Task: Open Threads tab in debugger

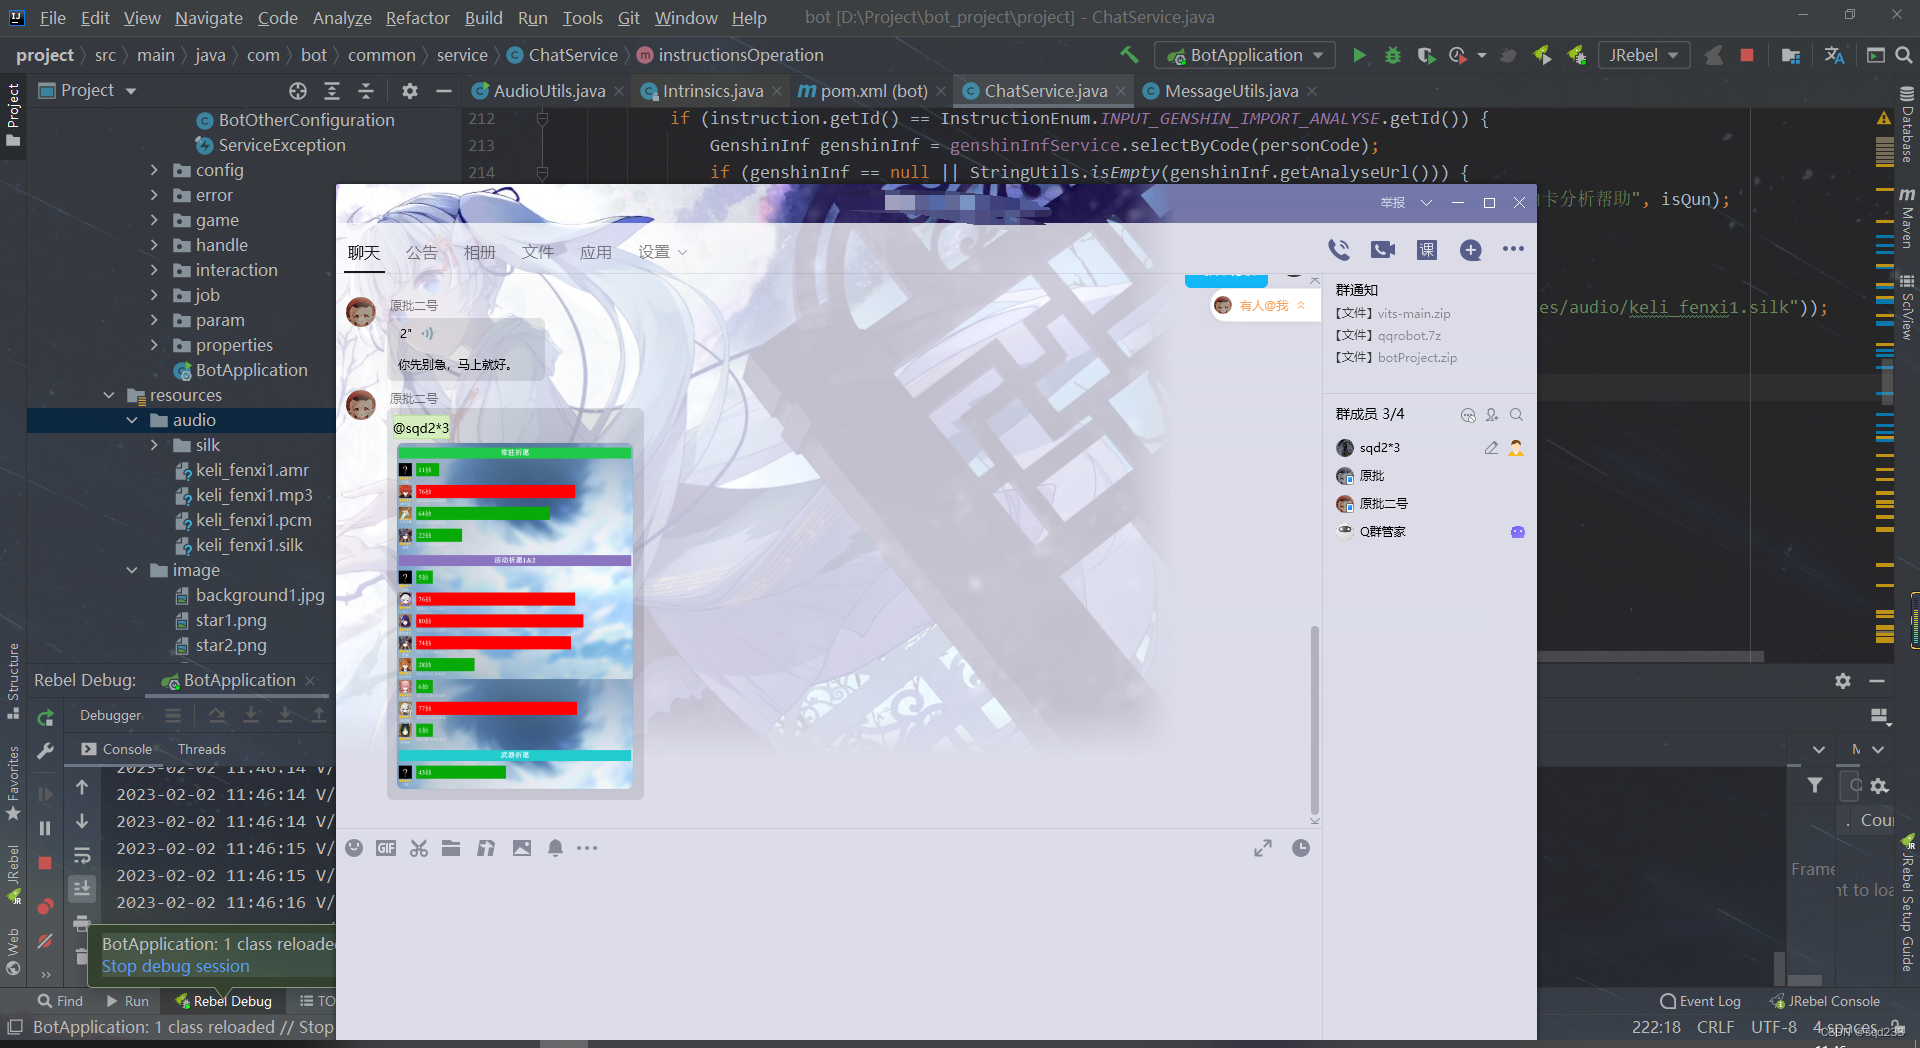Action: pyautogui.click(x=202, y=749)
